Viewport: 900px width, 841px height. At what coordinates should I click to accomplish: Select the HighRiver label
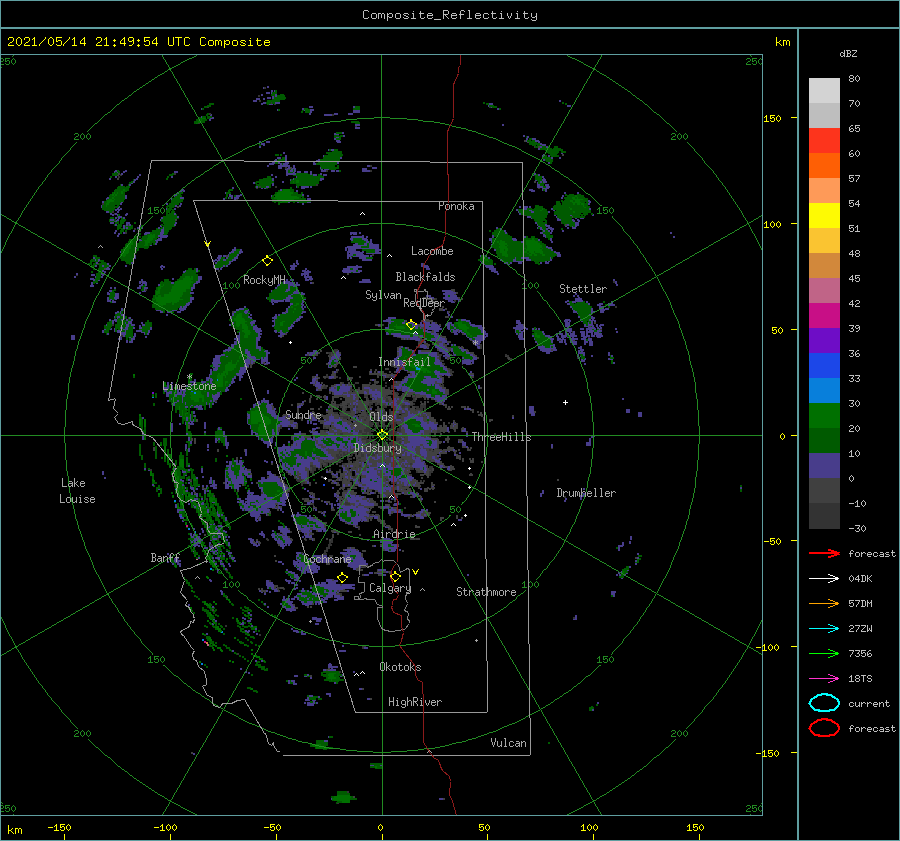(x=414, y=702)
